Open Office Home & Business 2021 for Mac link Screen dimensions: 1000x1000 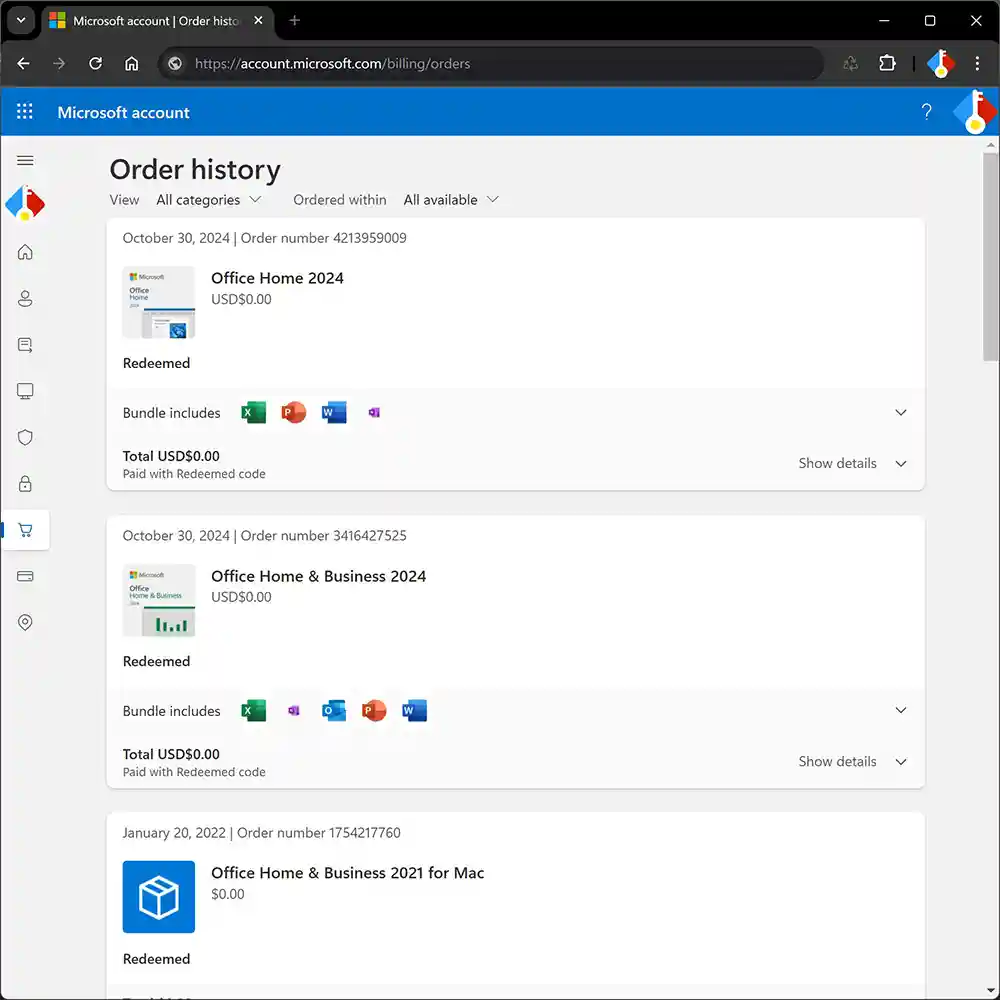click(x=347, y=873)
